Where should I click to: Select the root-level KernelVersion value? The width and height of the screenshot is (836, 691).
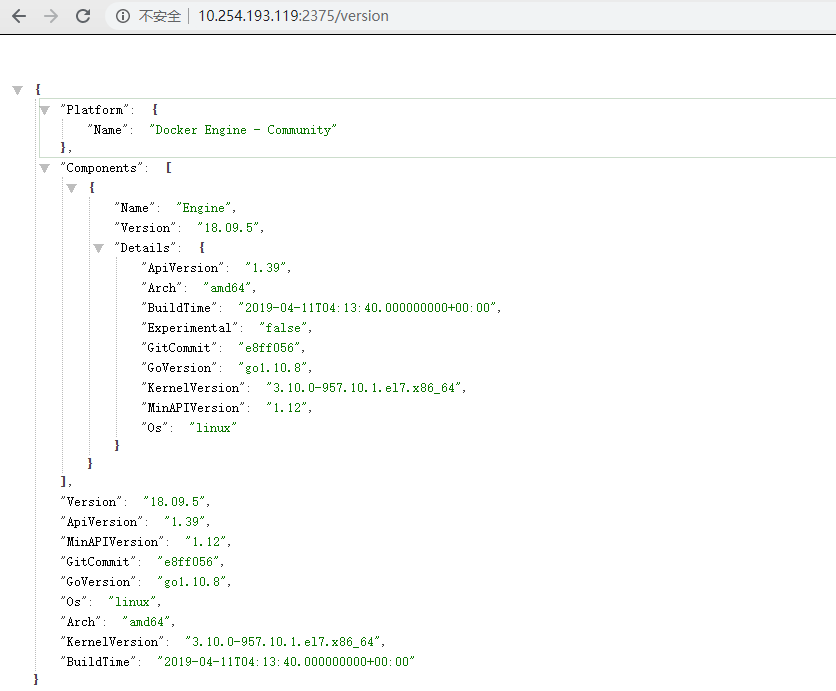pos(283,641)
